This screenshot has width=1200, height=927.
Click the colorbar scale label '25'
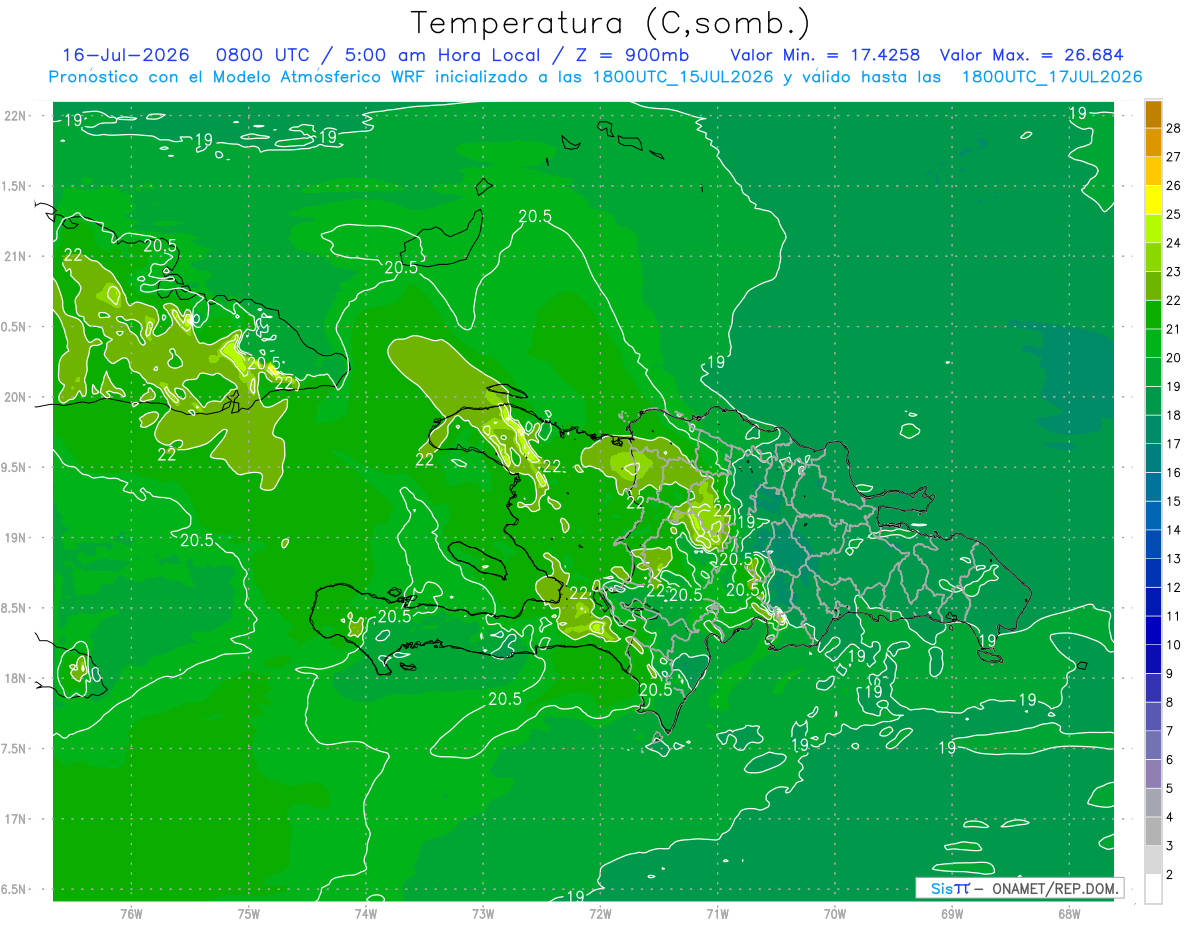tap(1174, 214)
